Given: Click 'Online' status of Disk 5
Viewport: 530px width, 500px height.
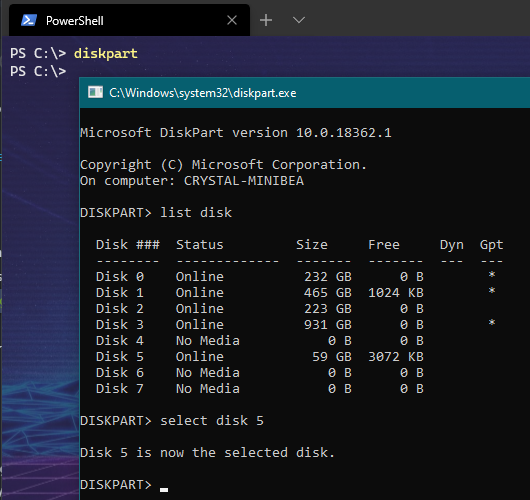Looking at the screenshot, I should 200,357.
